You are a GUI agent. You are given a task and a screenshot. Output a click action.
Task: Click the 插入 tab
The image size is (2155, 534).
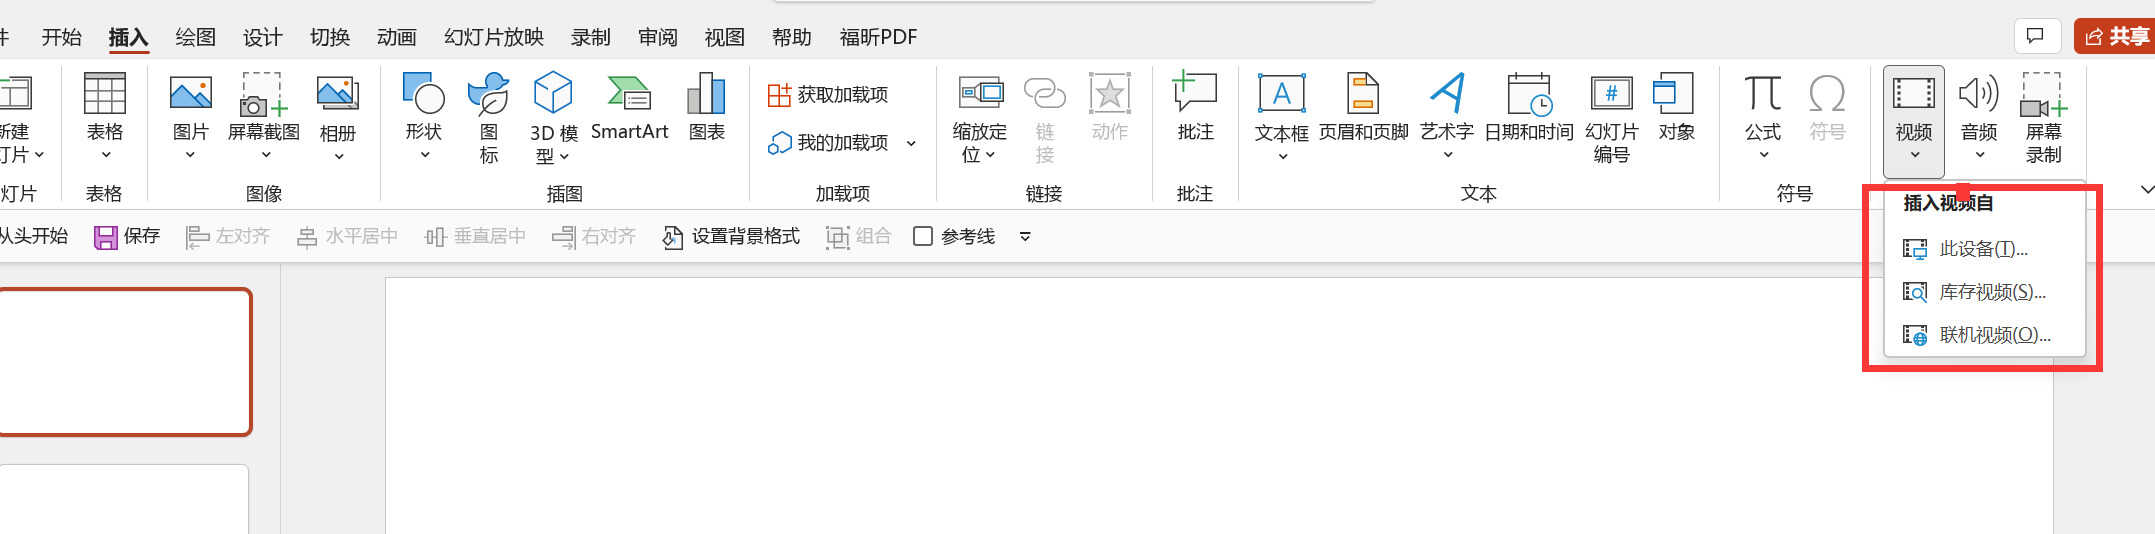pyautogui.click(x=128, y=37)
